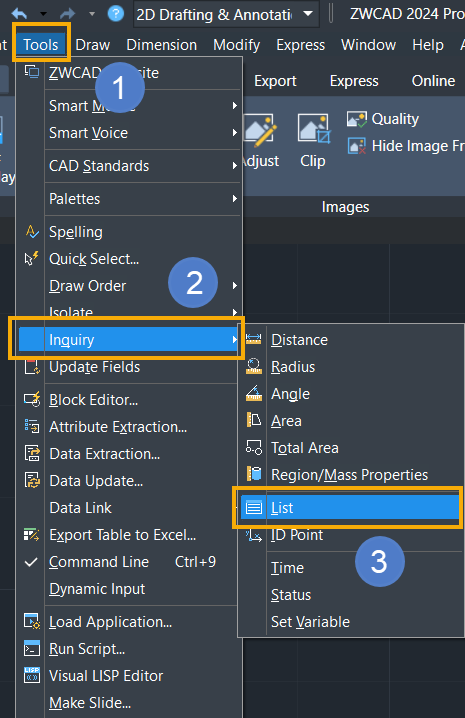Click the Quality image button
The height and width of the screenshot is (718, 465).
coord(383,119)
